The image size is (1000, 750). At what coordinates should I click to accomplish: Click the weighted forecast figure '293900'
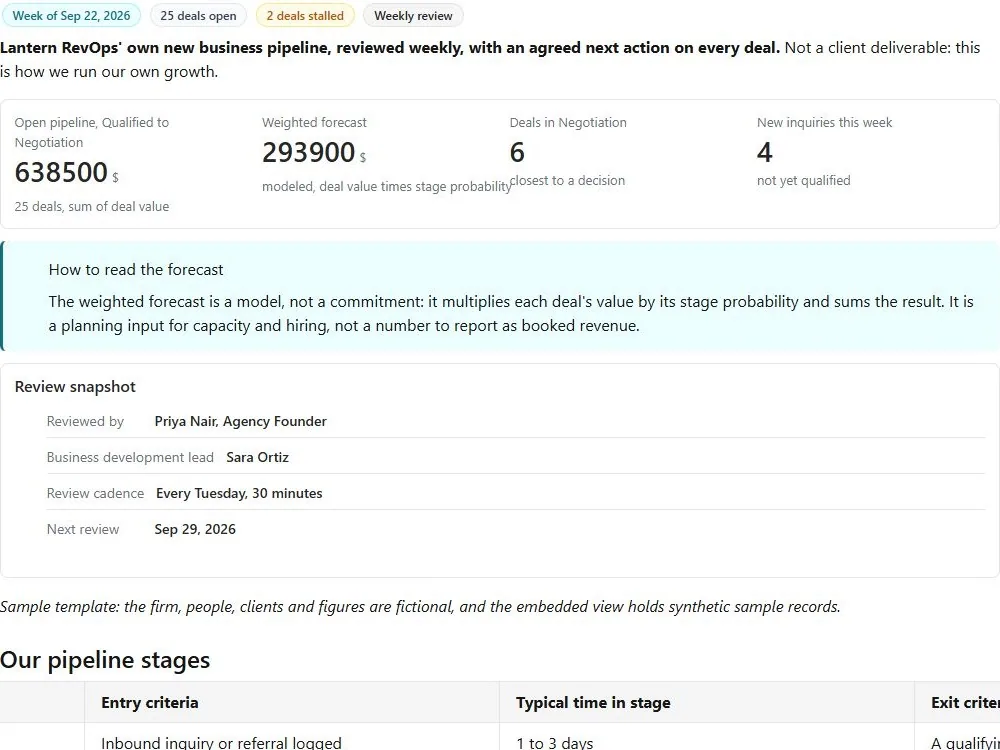coord(309,152)
